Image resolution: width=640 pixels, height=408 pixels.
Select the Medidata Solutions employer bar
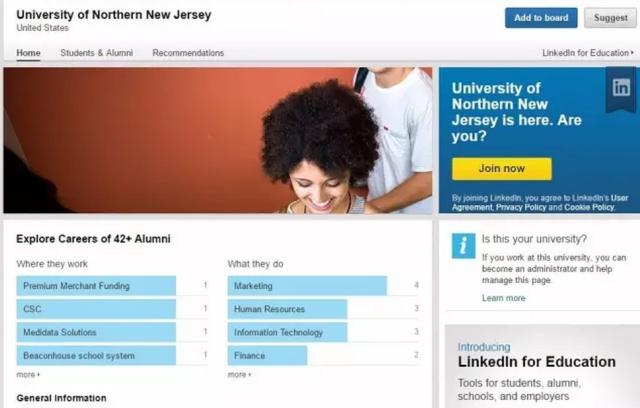point(96,332)
